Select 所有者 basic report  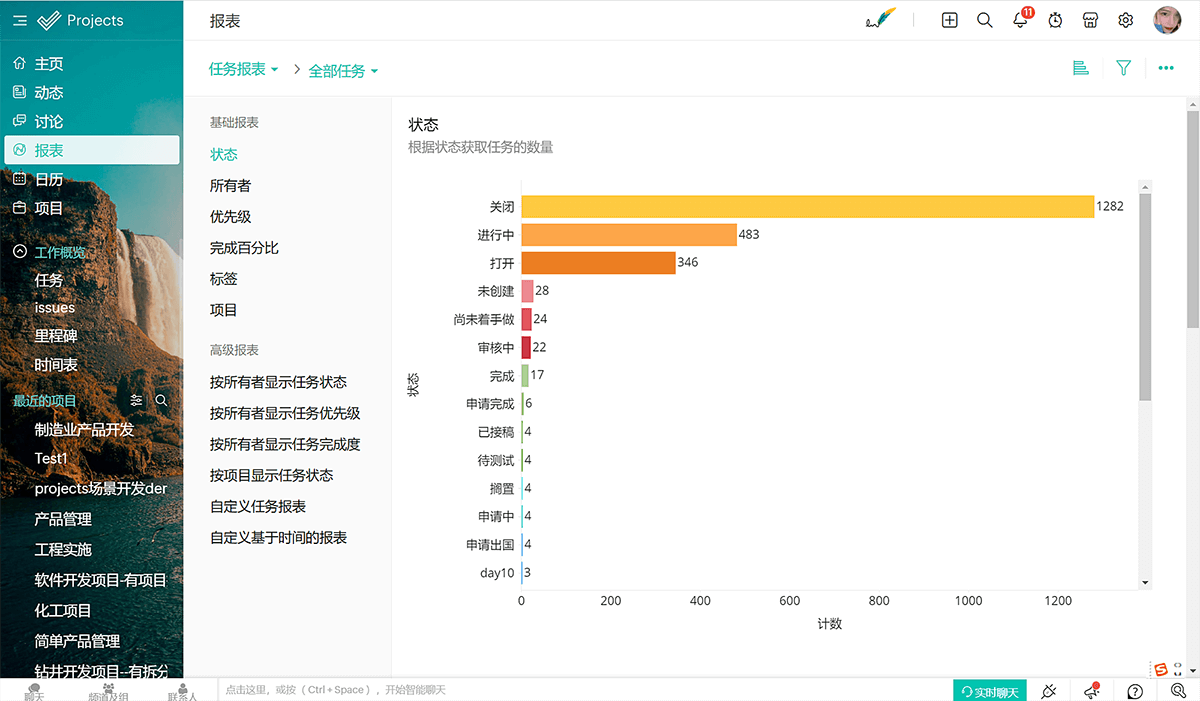coord(230,186)
